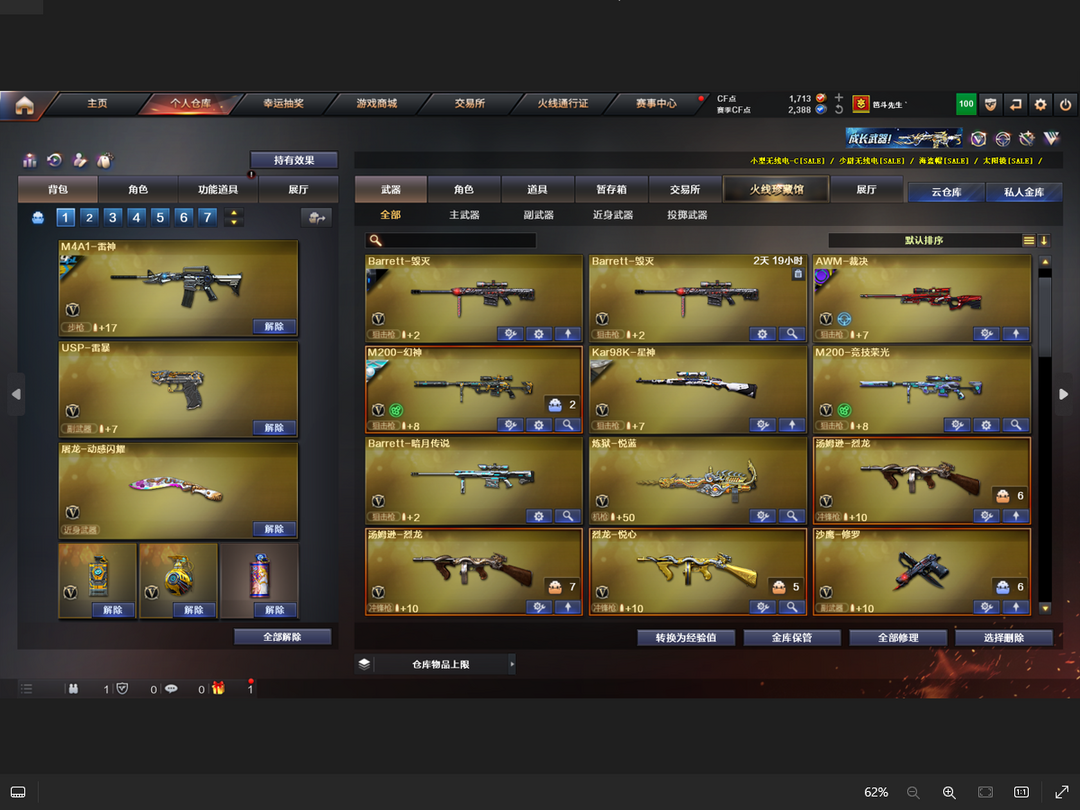Click the magnifier icon on the 炼狱-悦蓝 card
This screenshot has width=1080, height=810.
(792, 516)
